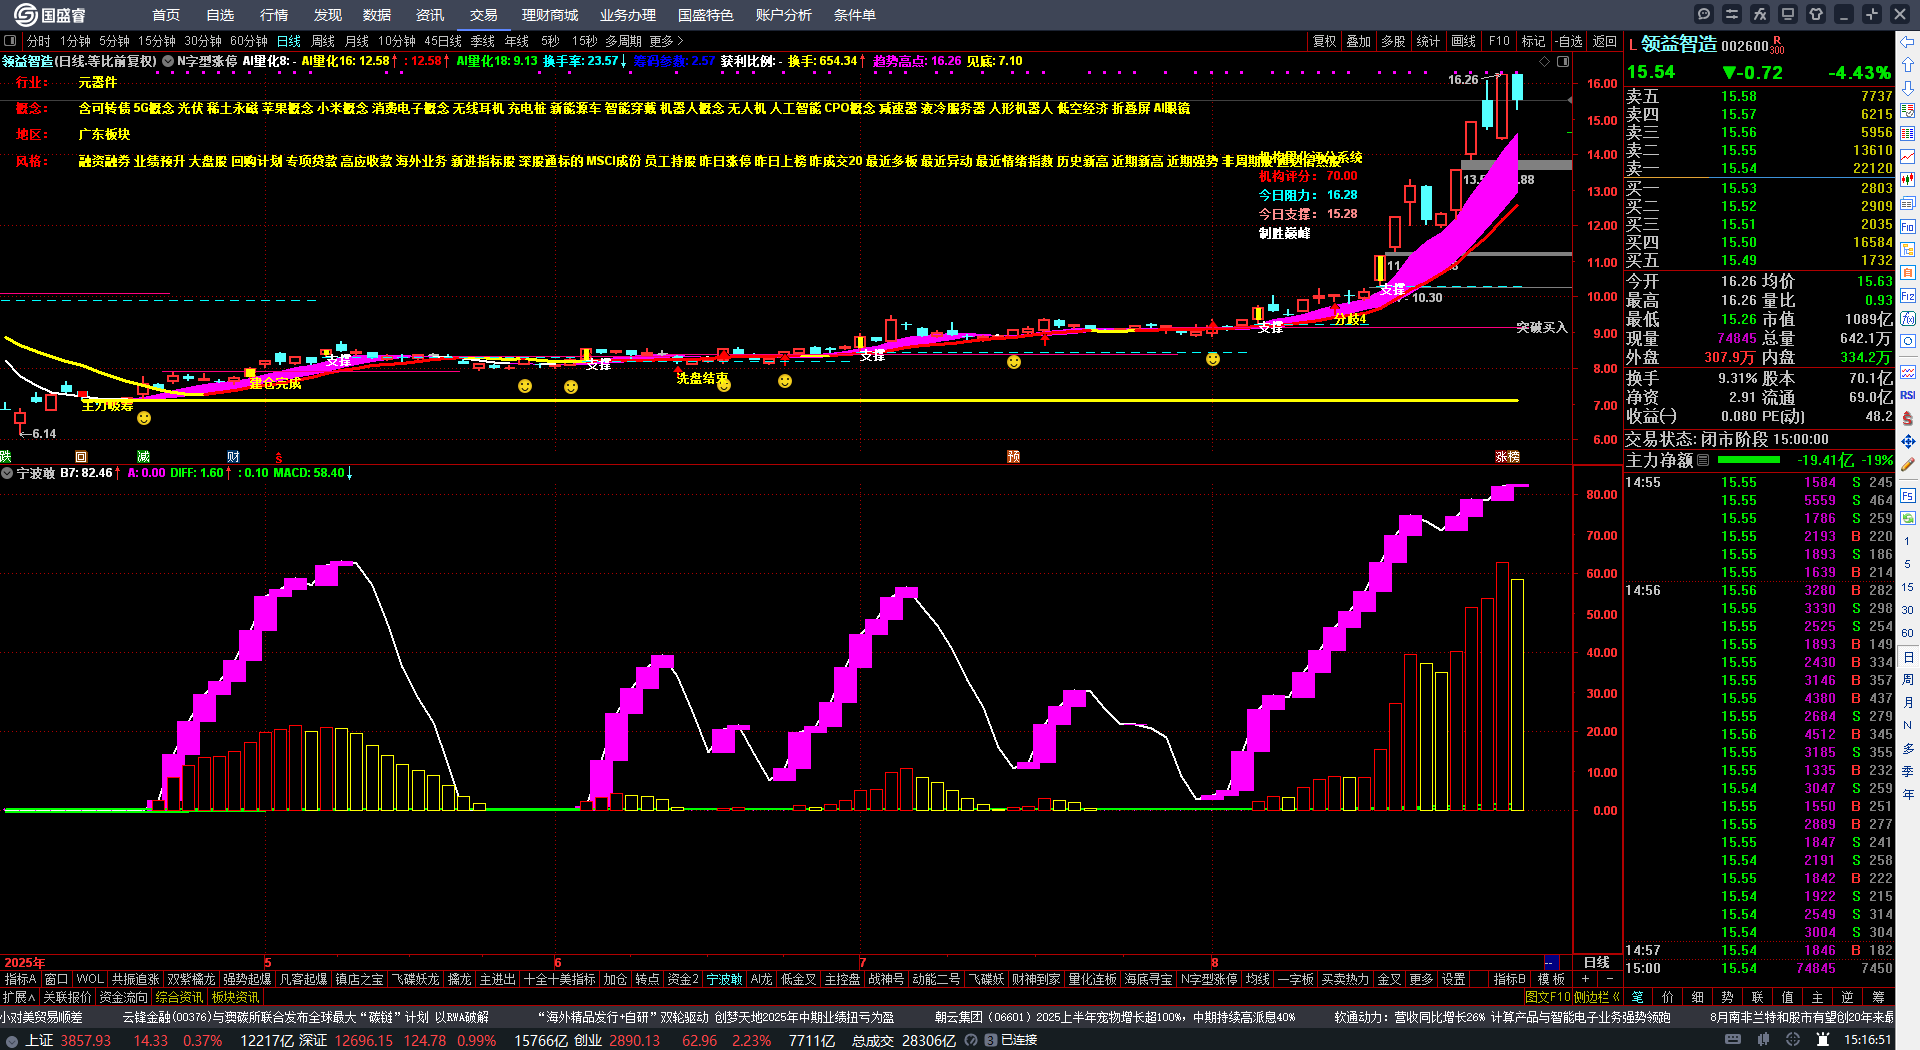Toggle the window layout icon at chart top right
The image size is (1920, 1050).
tap(1563, 62)
